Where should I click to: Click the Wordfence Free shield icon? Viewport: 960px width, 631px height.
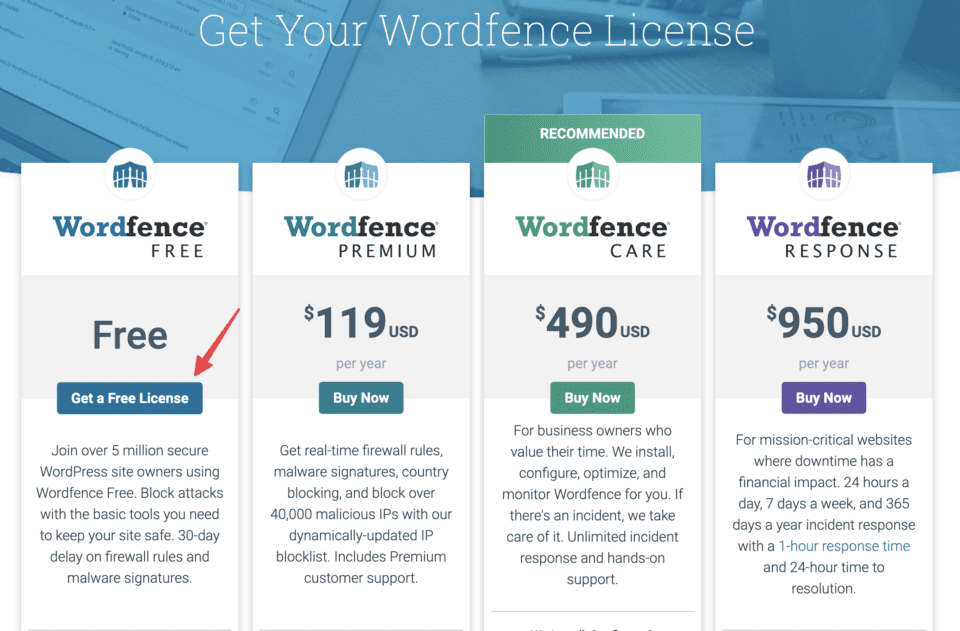129,176
